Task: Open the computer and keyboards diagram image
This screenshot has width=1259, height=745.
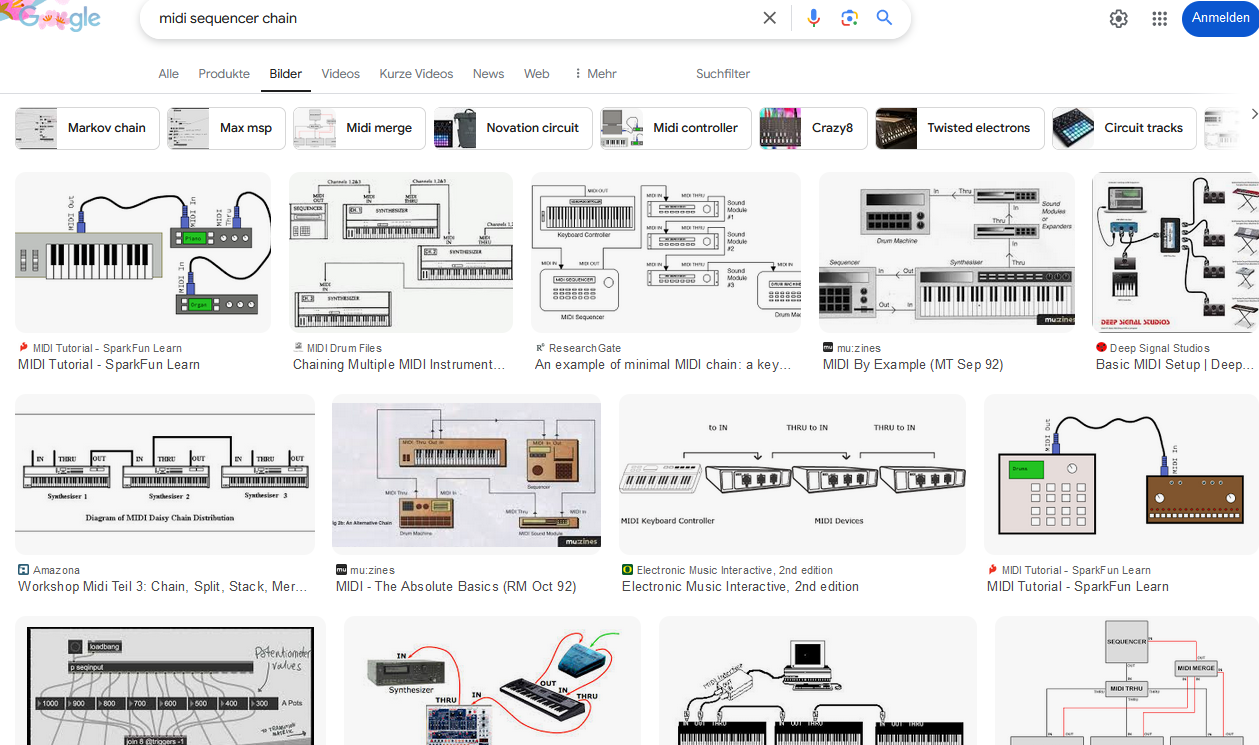Action: click(818, 680)
